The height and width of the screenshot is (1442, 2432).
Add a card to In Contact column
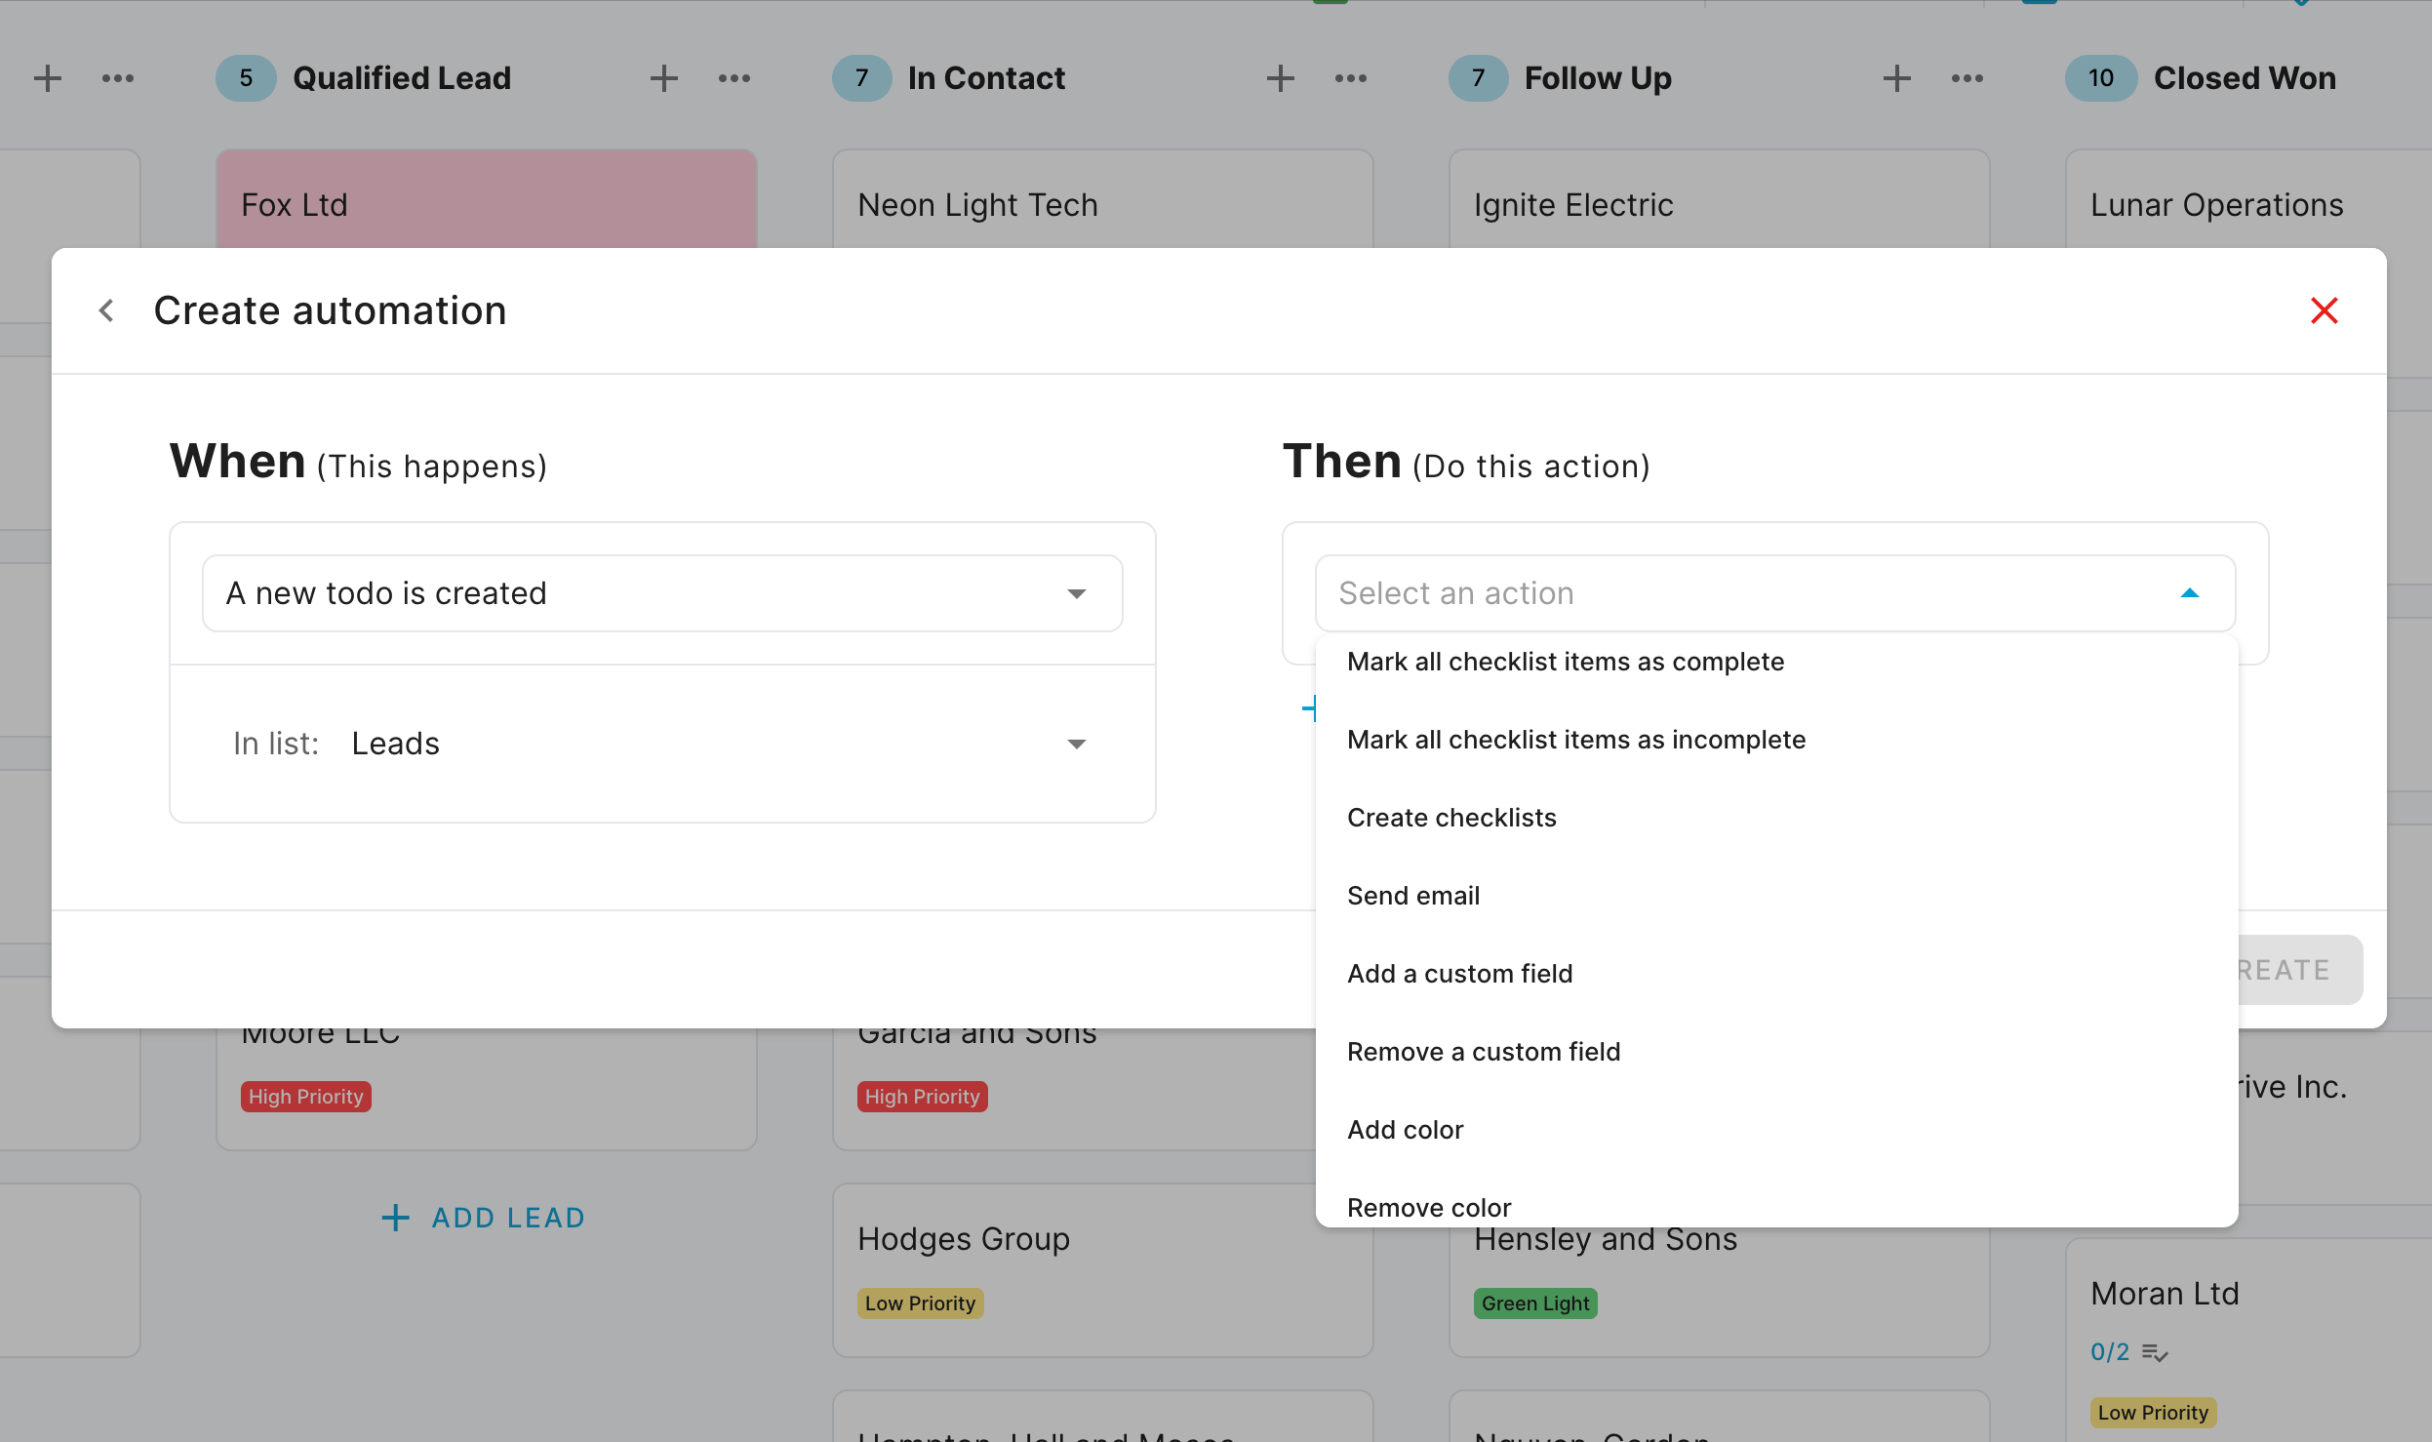coord(1280,78)
